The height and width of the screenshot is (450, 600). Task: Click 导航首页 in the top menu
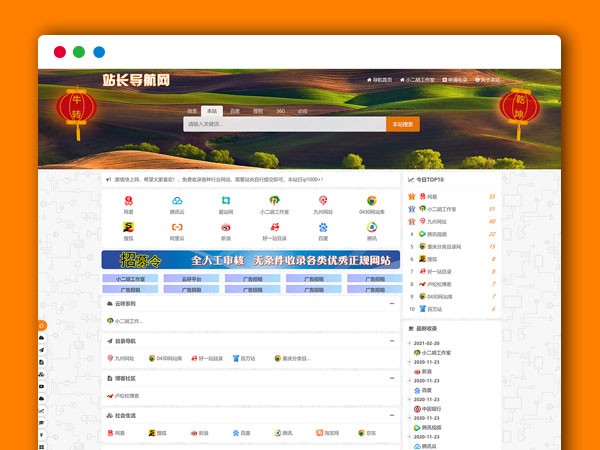(x=383, y=79)
